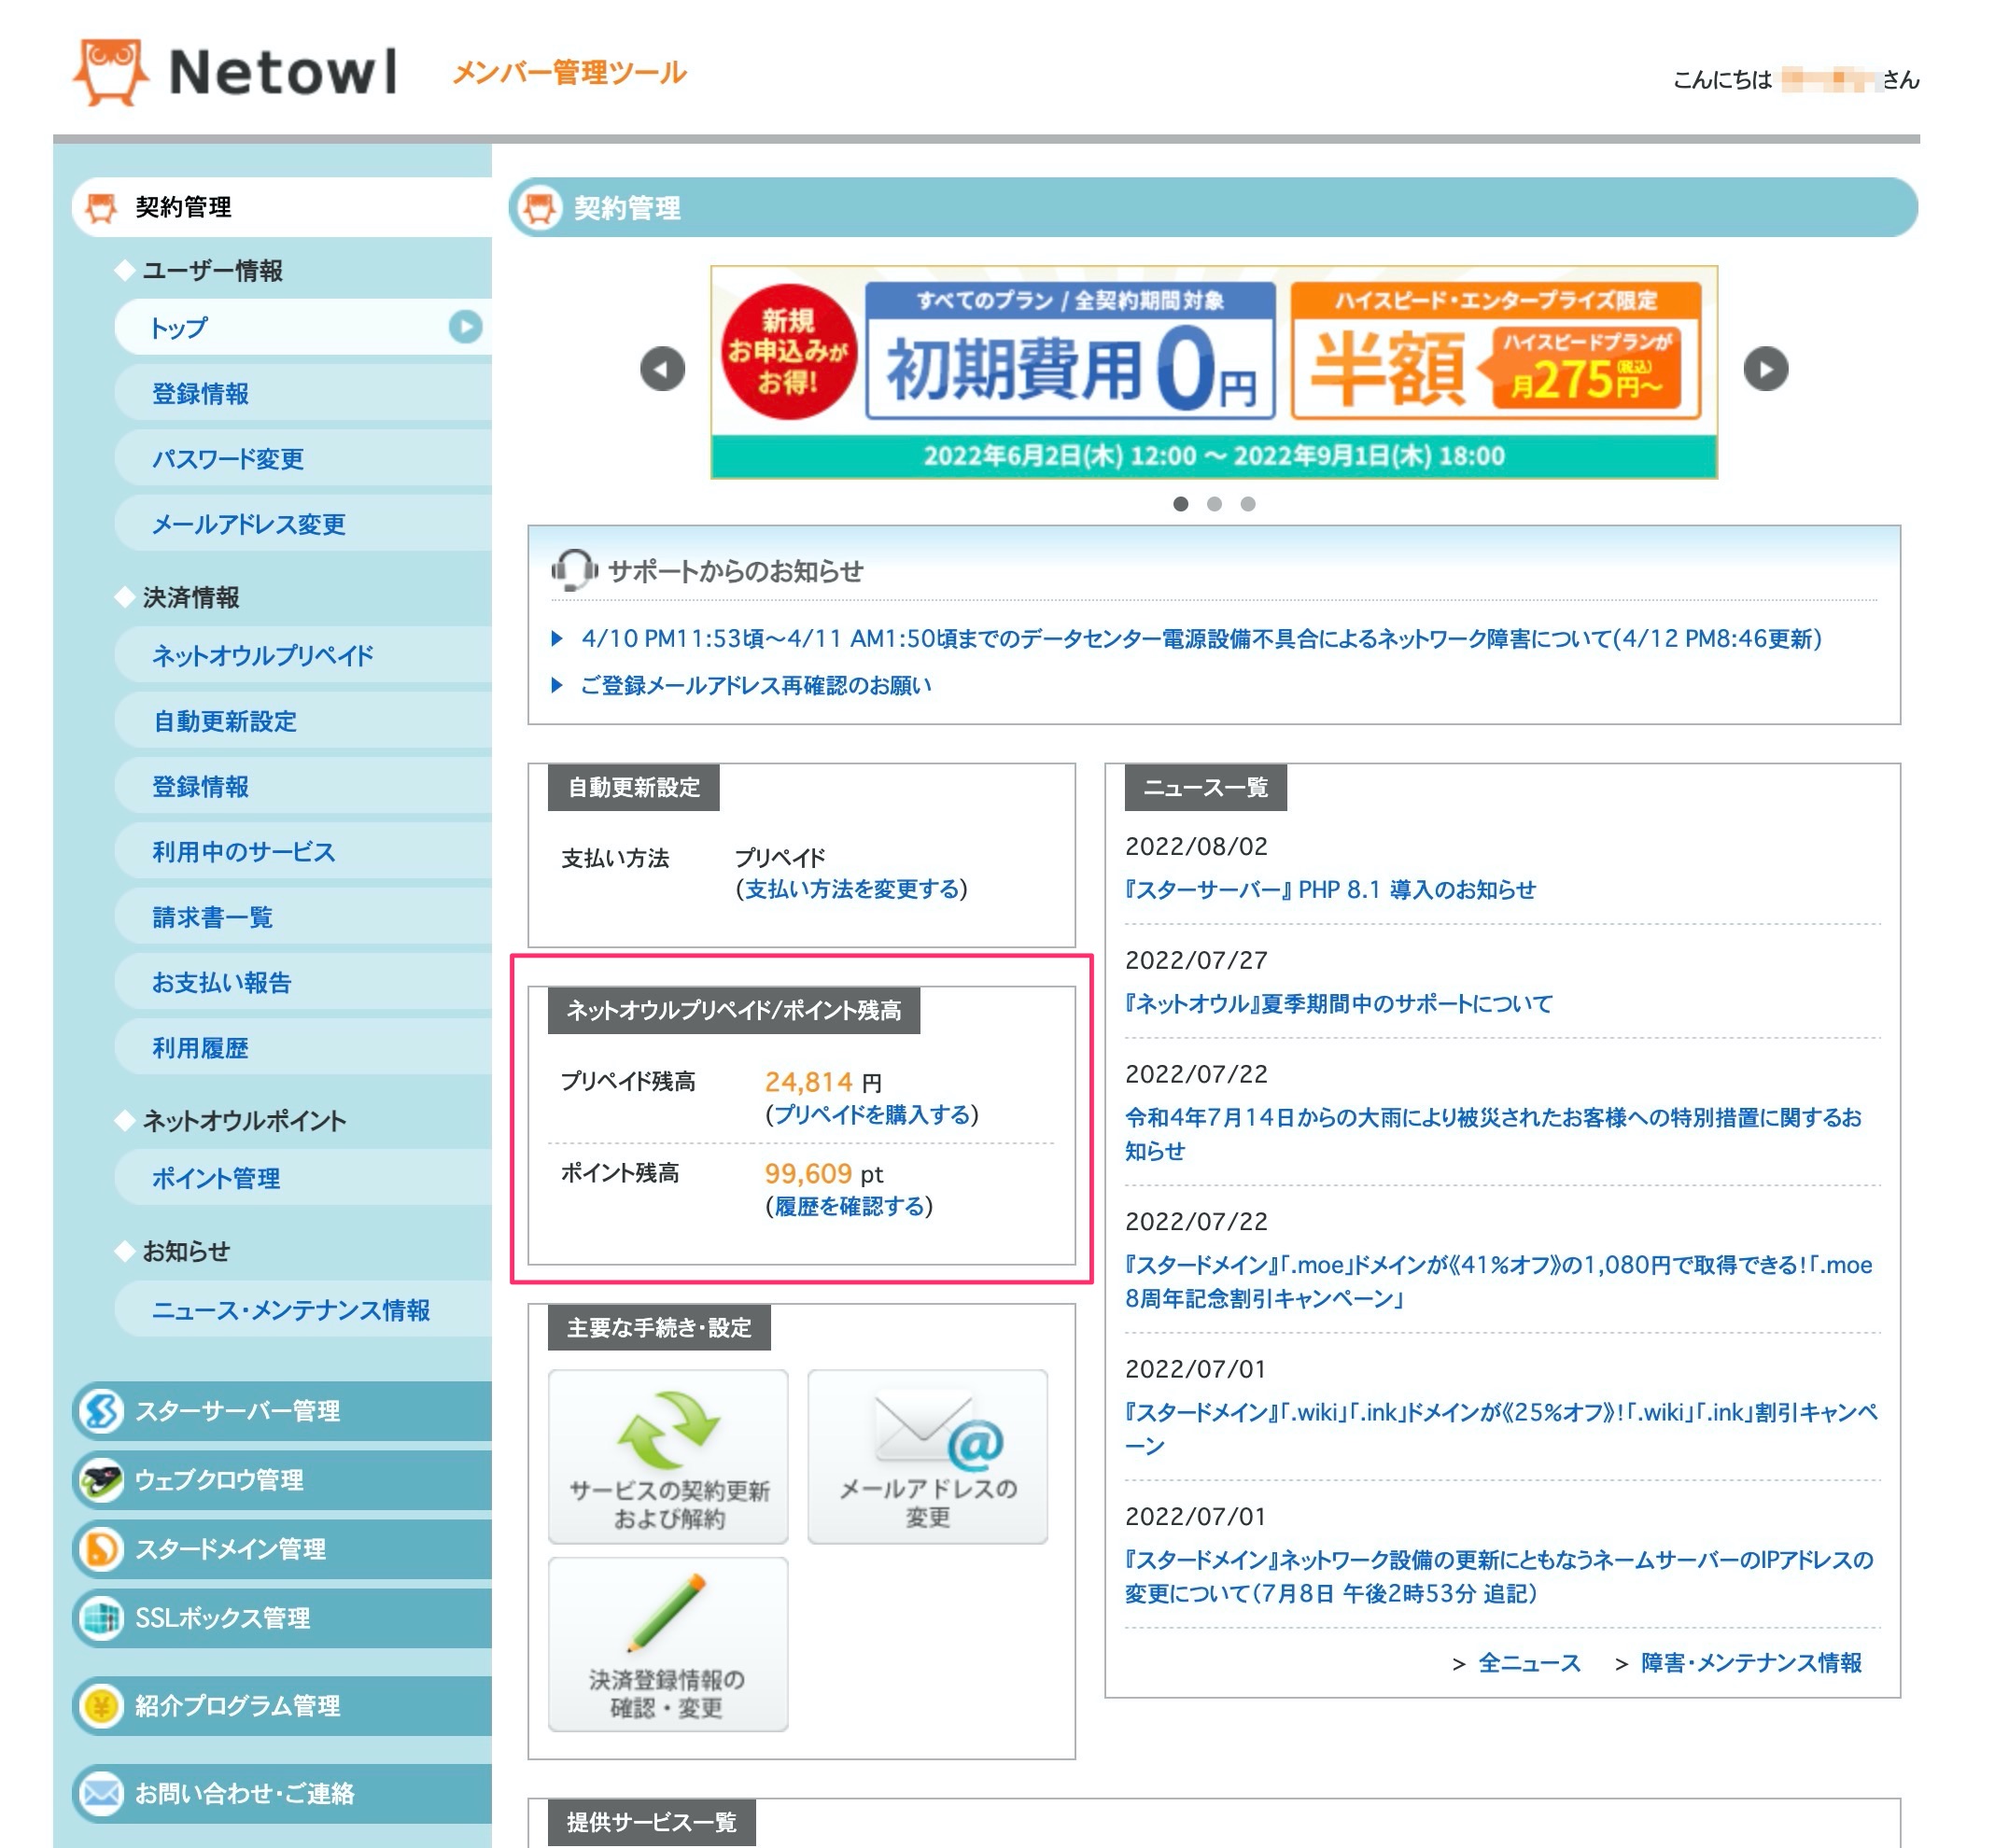The width and height of the screenshot is (2009, 1848).
Task: Open the PHP 8.1 導入のお知らせ news
Action: [x=1330, y=890]
